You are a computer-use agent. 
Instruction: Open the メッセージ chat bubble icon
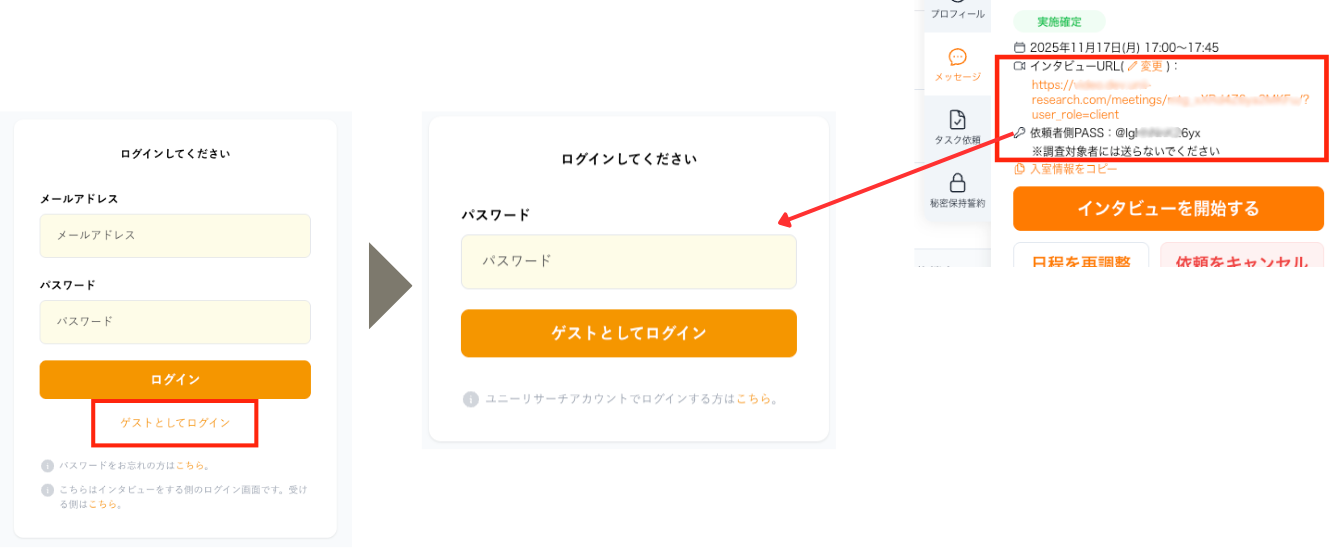pos(957,57)
